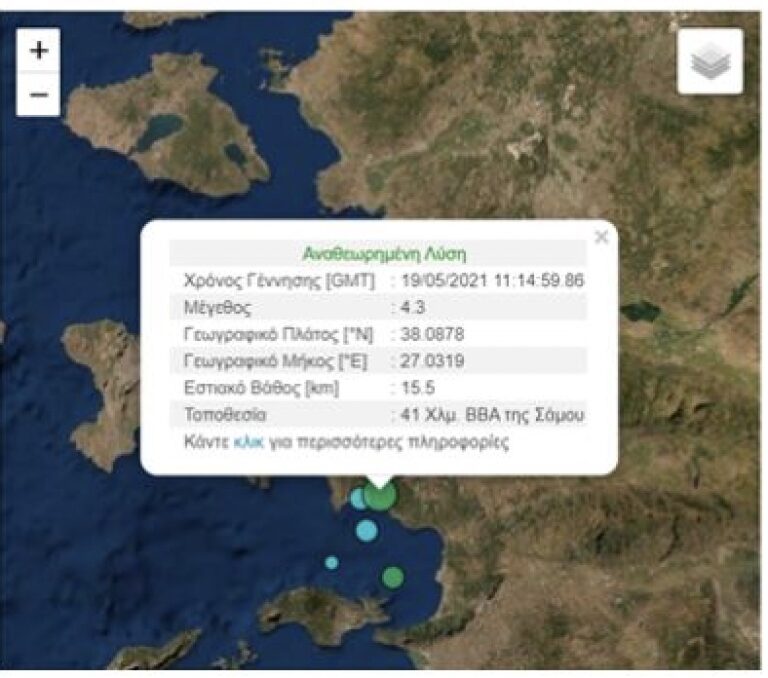Click the 'Χρόνος Γέννησης [GMT]' label
The width and height of the screenshot is (768, 678).
pyautogui.click(x=279, y=281)
